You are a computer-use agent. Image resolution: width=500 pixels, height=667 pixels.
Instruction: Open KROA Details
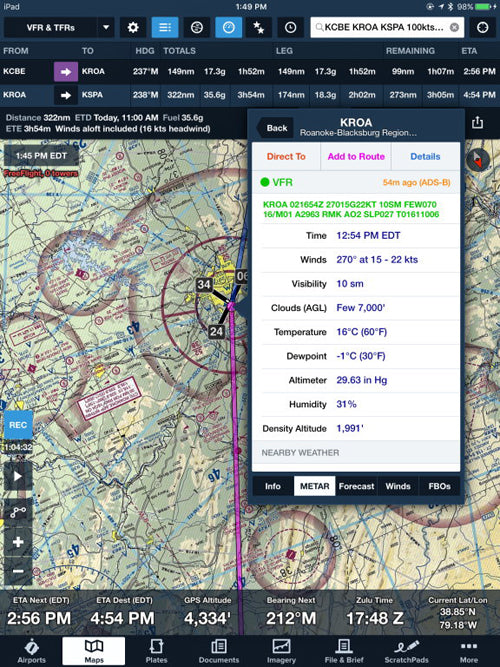(x=425, y=157)
